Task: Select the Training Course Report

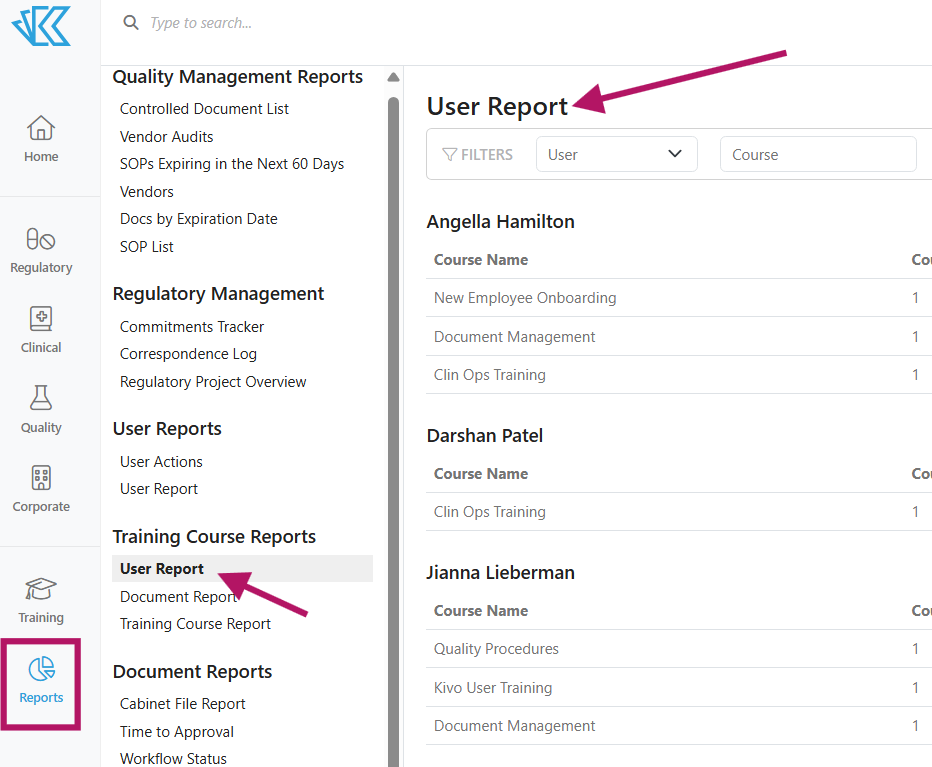Action: 194,623
